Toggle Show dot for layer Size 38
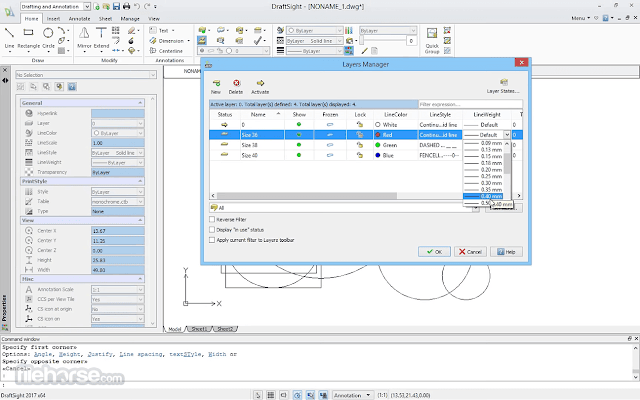The height and width of the screenshot is (400, 640). [x=299, y=145]
